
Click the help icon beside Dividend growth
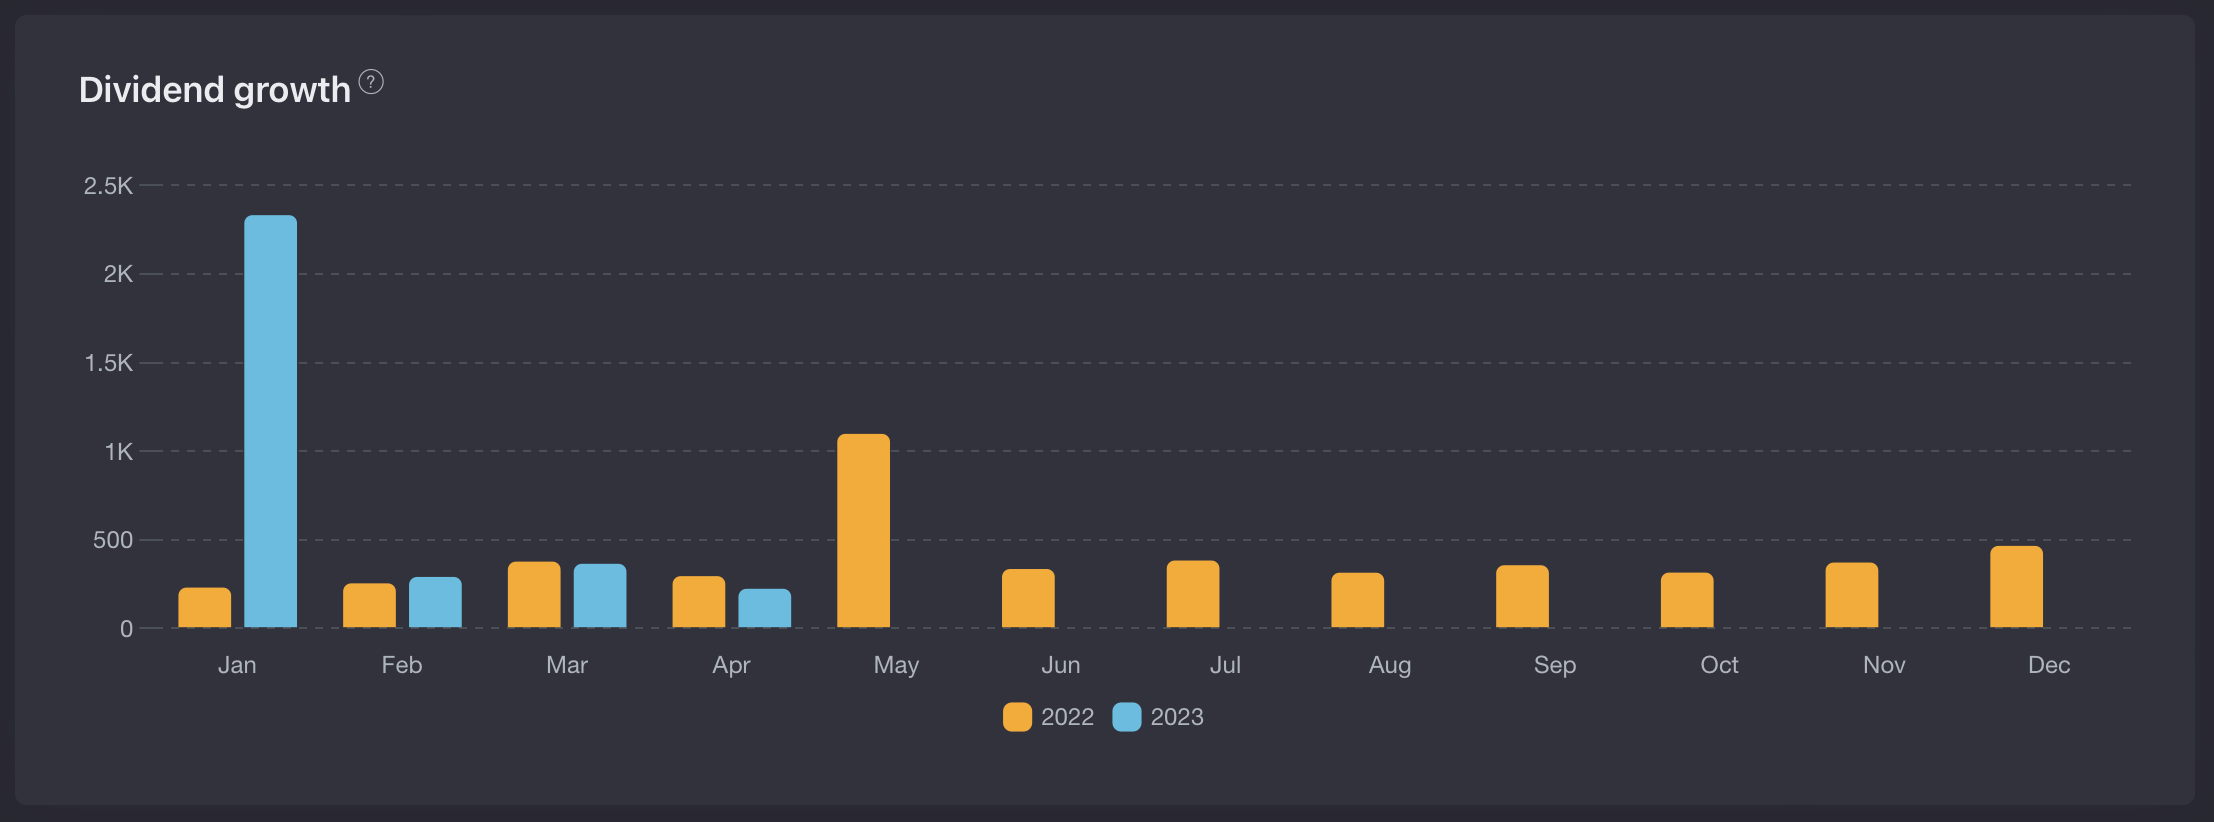coord(371,82)
